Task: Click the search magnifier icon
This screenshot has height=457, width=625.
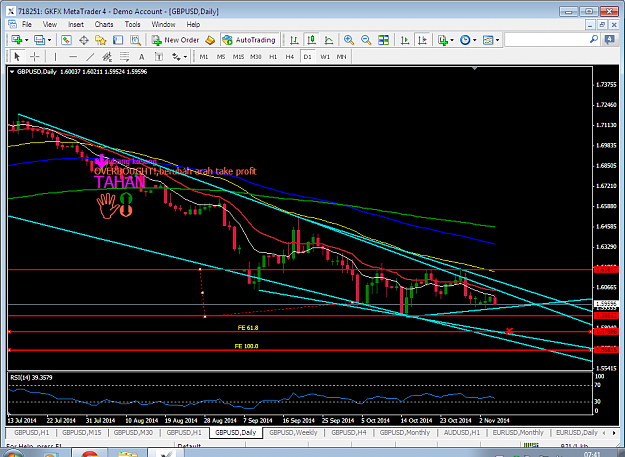Action: (594, 39)
